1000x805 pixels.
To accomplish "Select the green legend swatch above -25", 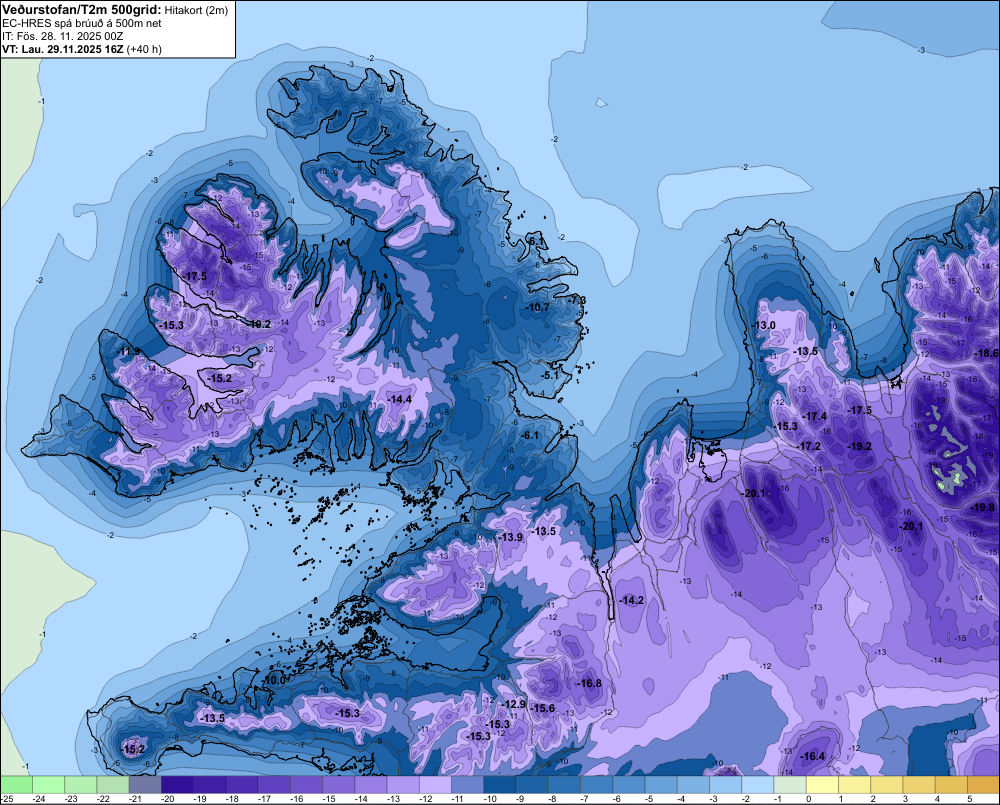I will (x=16, y=785).
